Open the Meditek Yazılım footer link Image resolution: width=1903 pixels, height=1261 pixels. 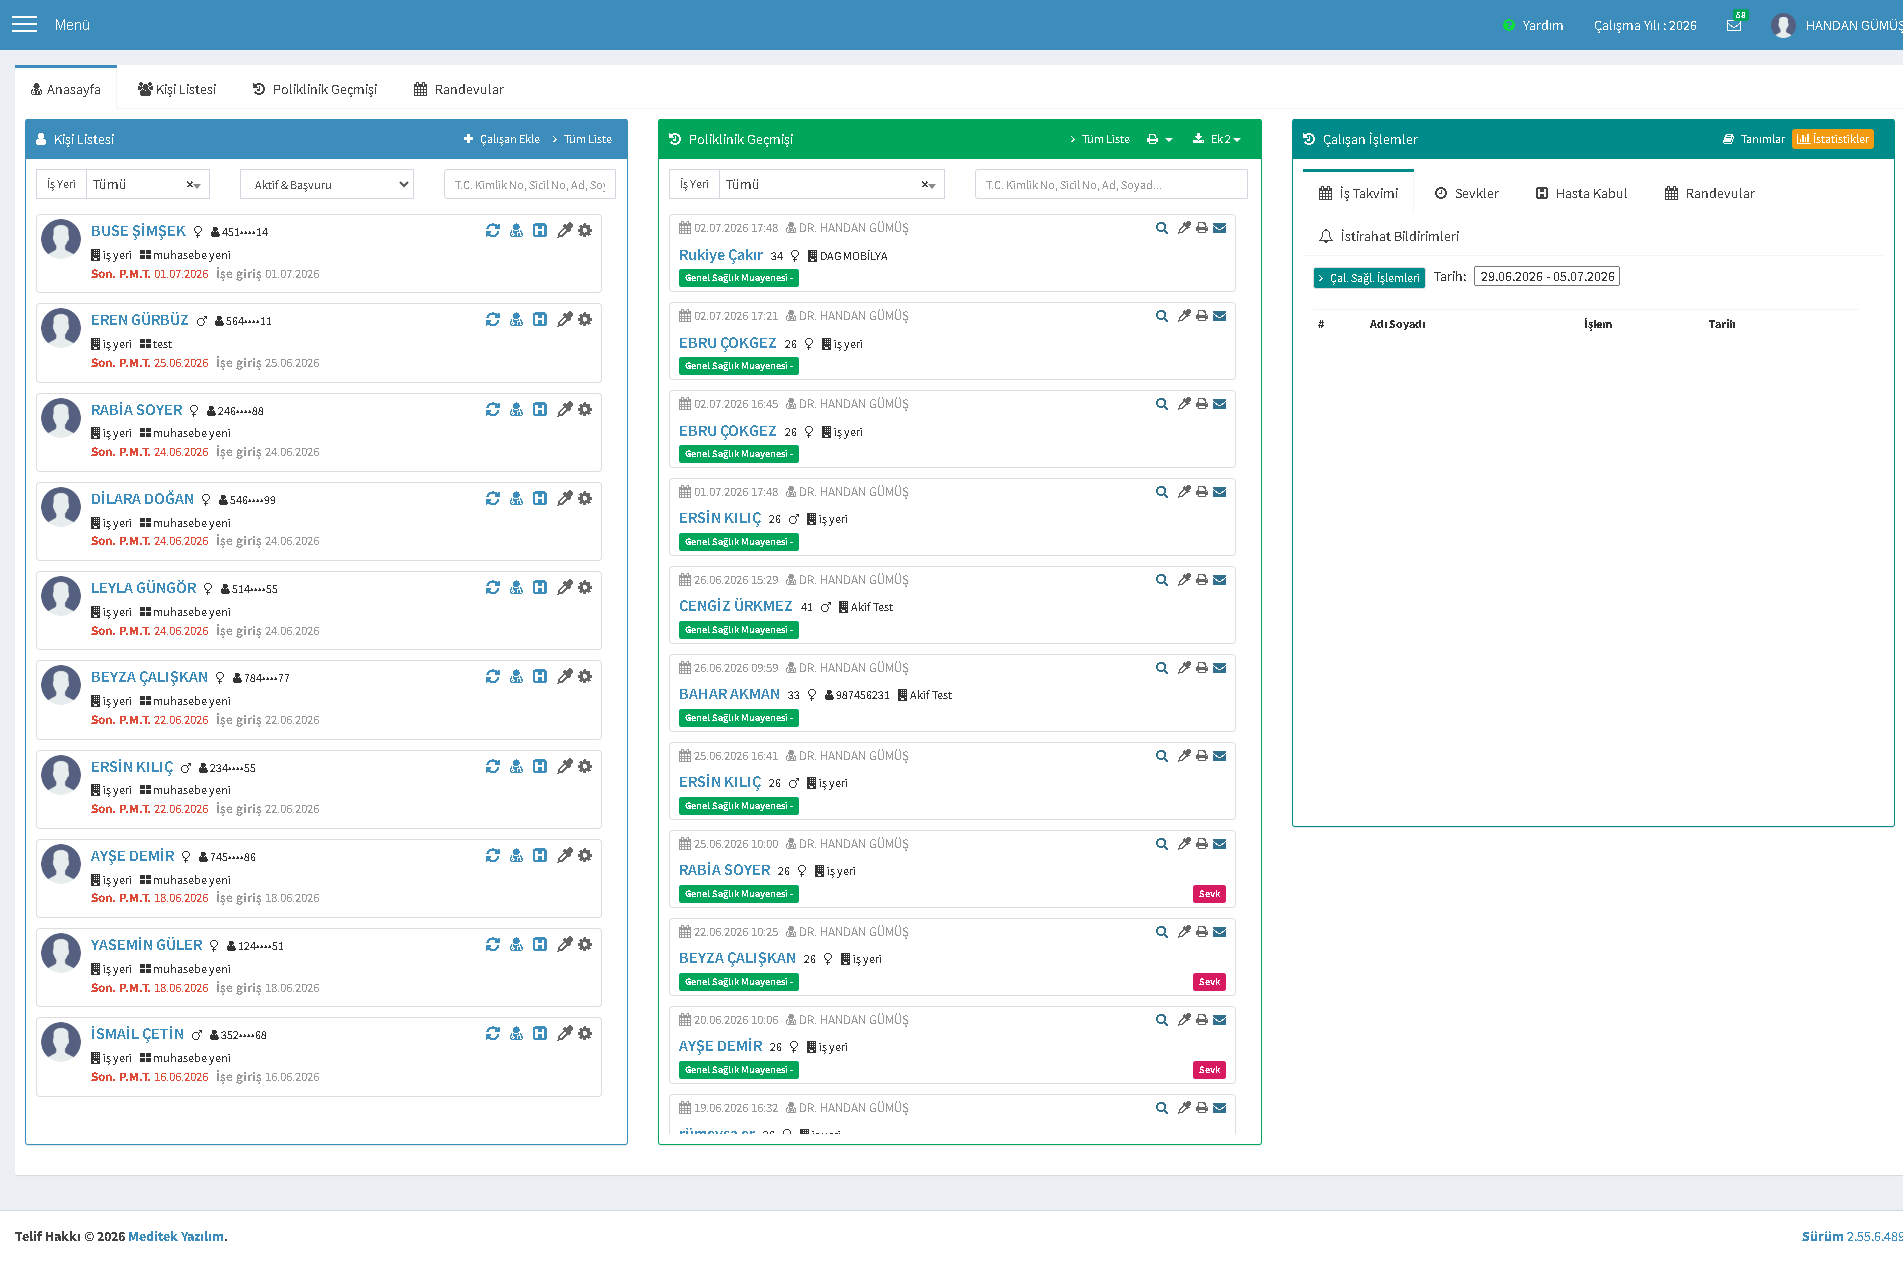176,1236
